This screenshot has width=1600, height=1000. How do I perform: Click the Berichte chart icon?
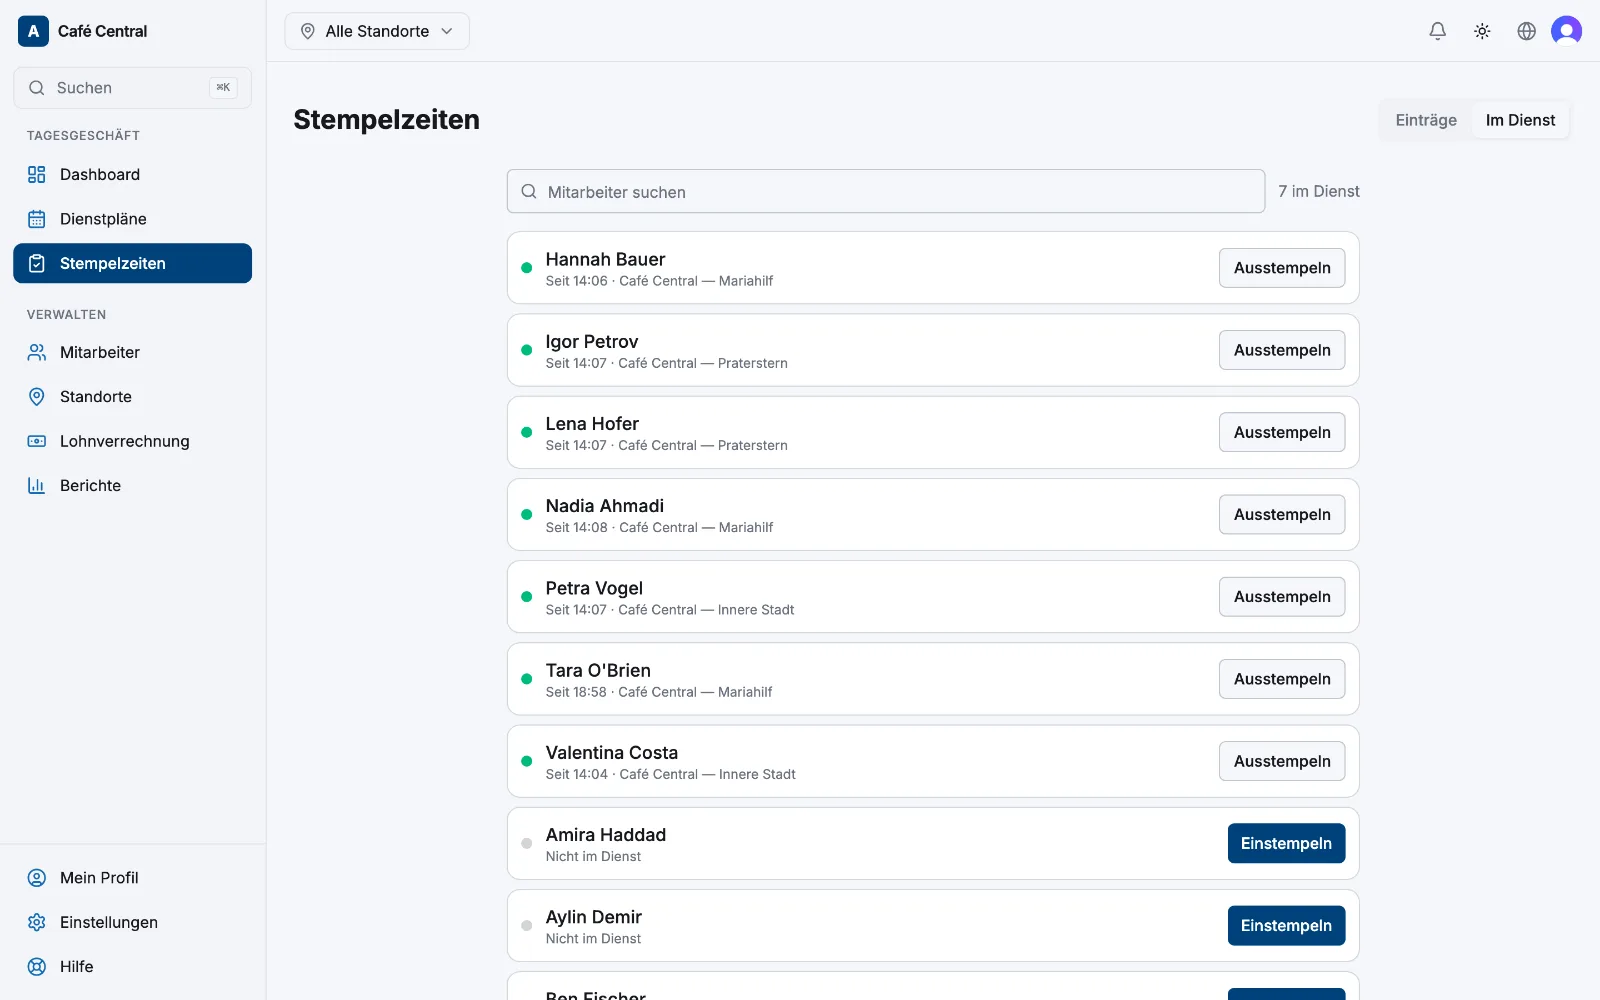click(x=37, y=486)
